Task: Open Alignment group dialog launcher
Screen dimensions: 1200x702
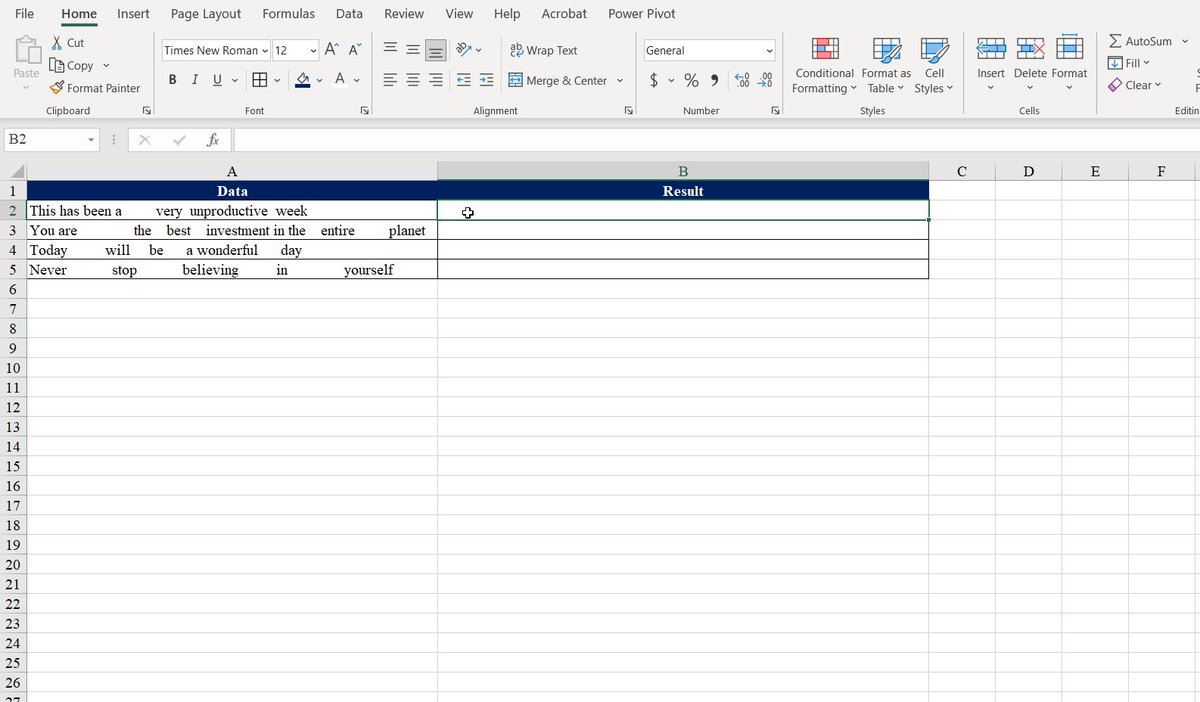Action: [x=629, y=110]
